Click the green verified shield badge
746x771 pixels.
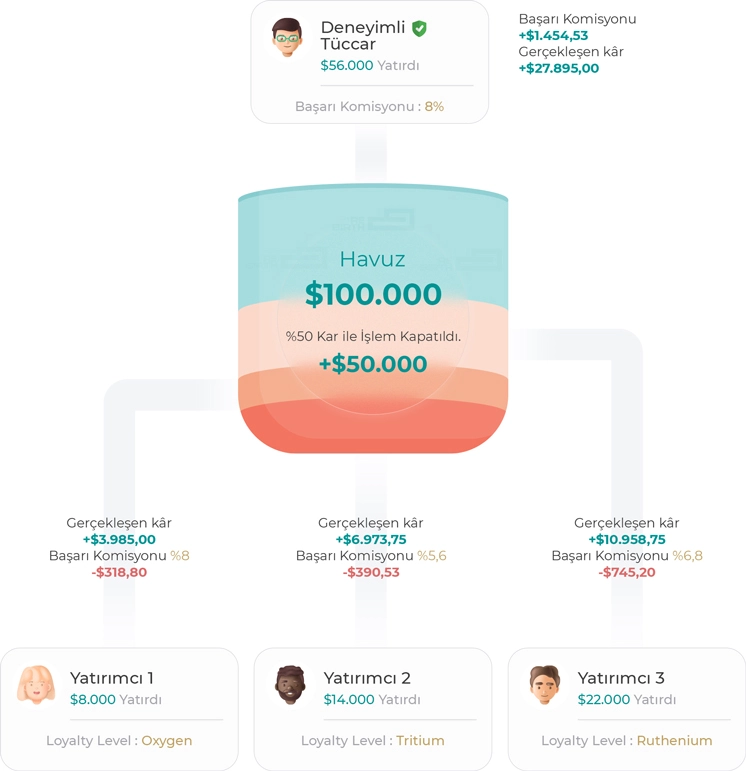[x=419, y=28]
